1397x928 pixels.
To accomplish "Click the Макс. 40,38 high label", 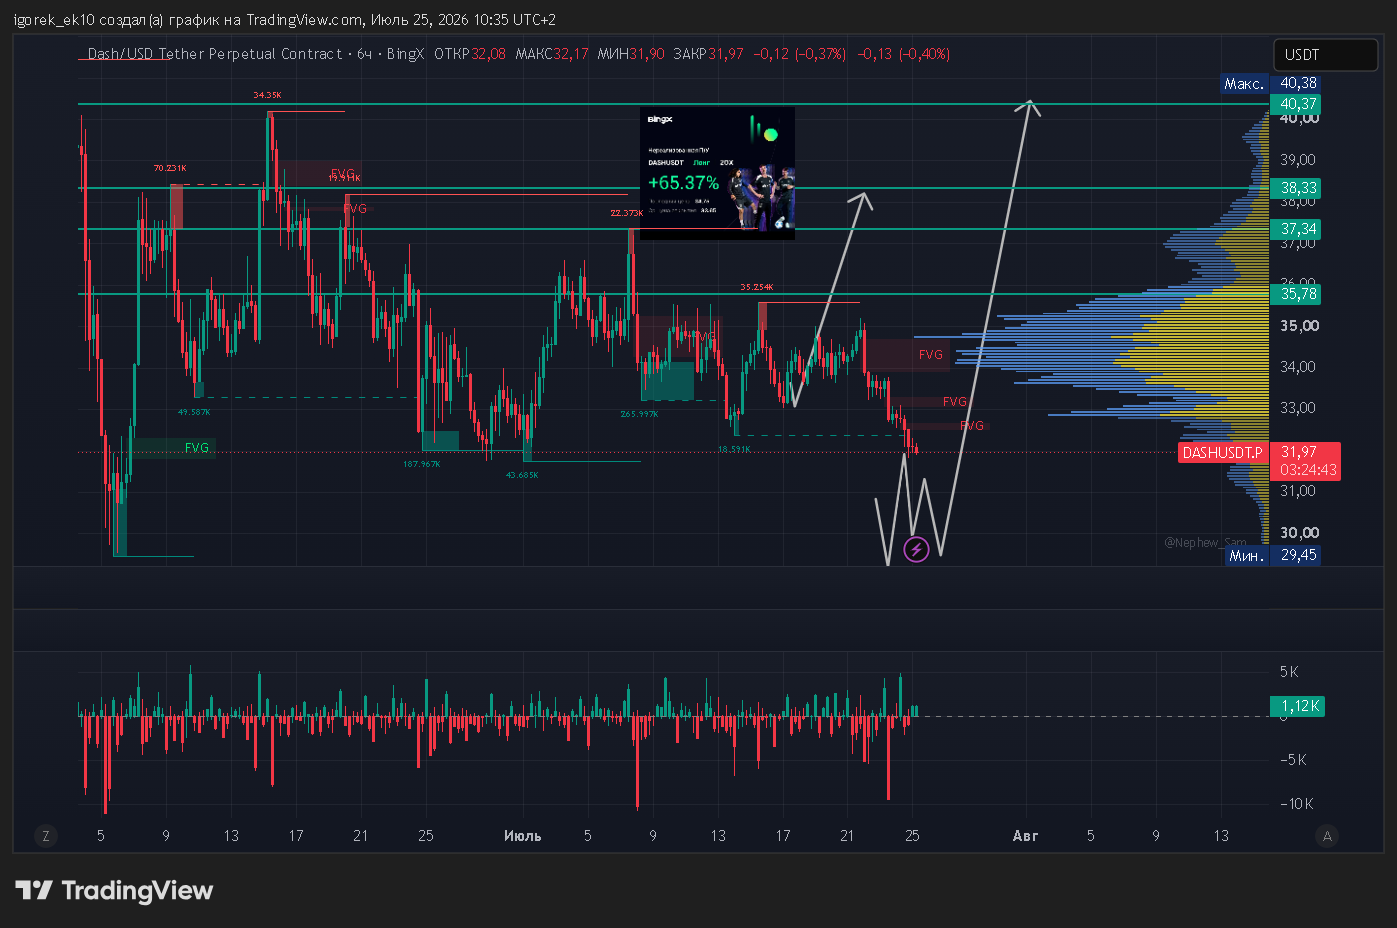I will (1271, 84).
